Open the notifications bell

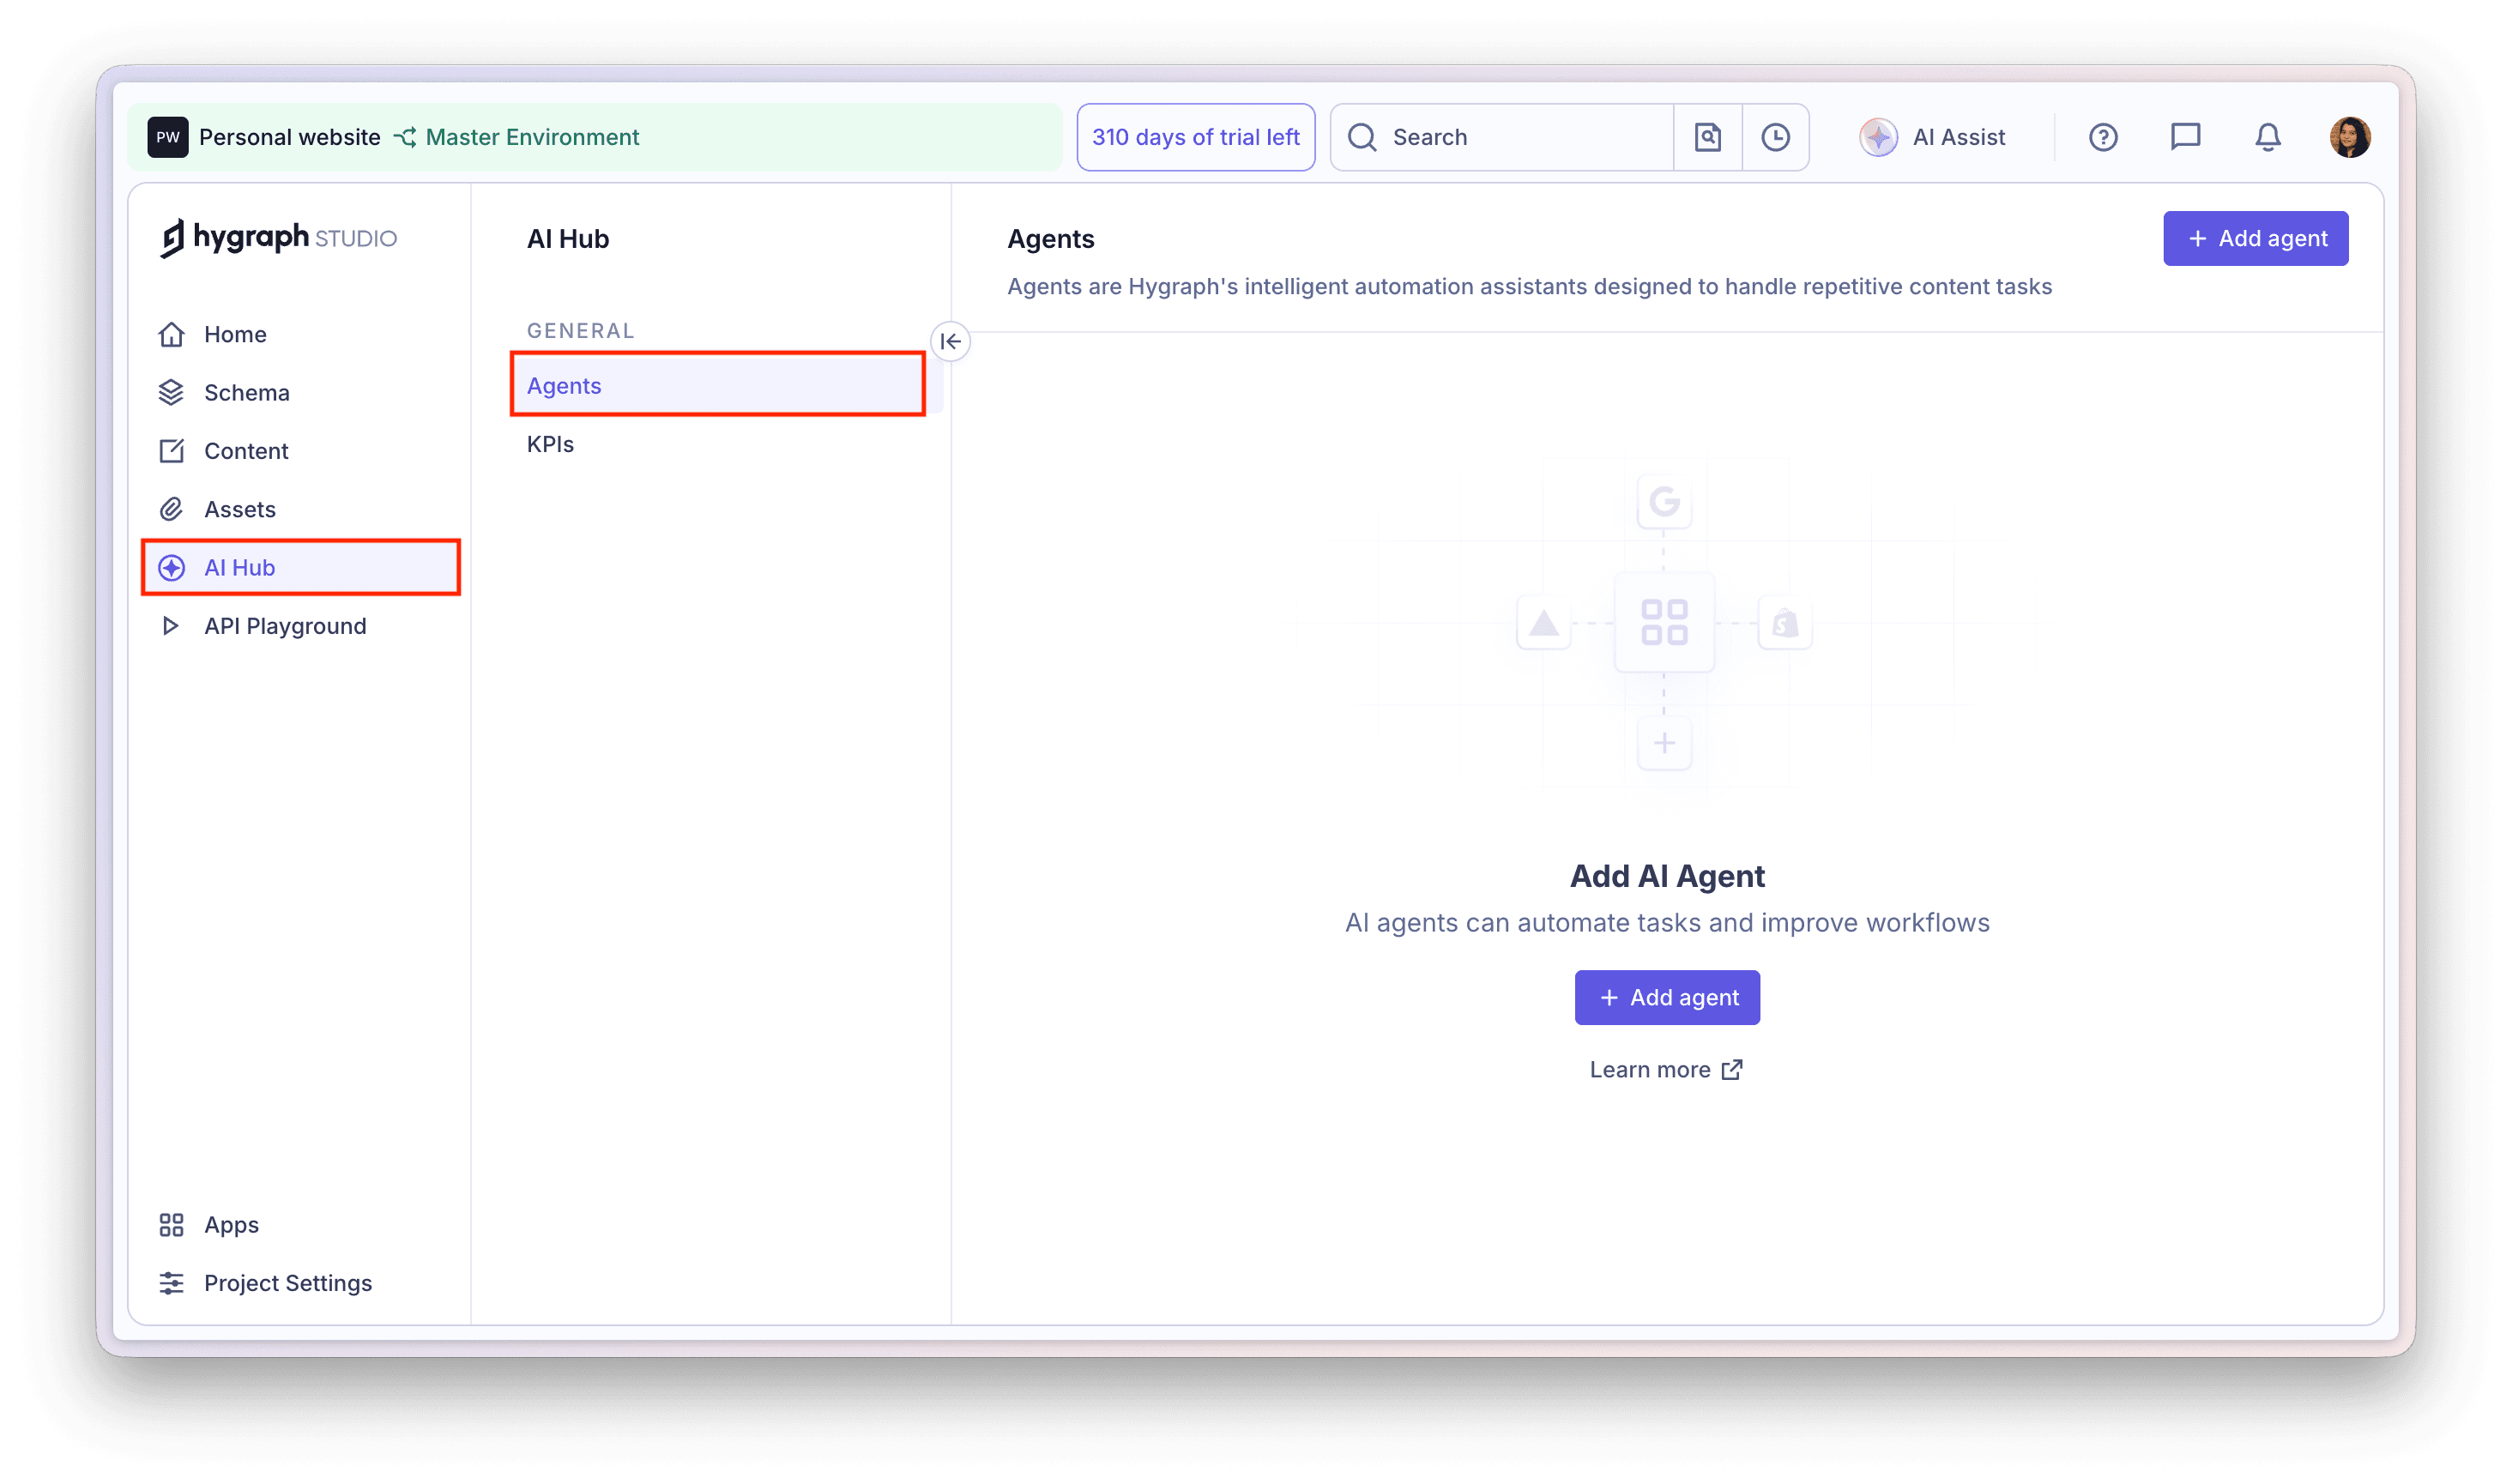click(x=2267, y=137)
